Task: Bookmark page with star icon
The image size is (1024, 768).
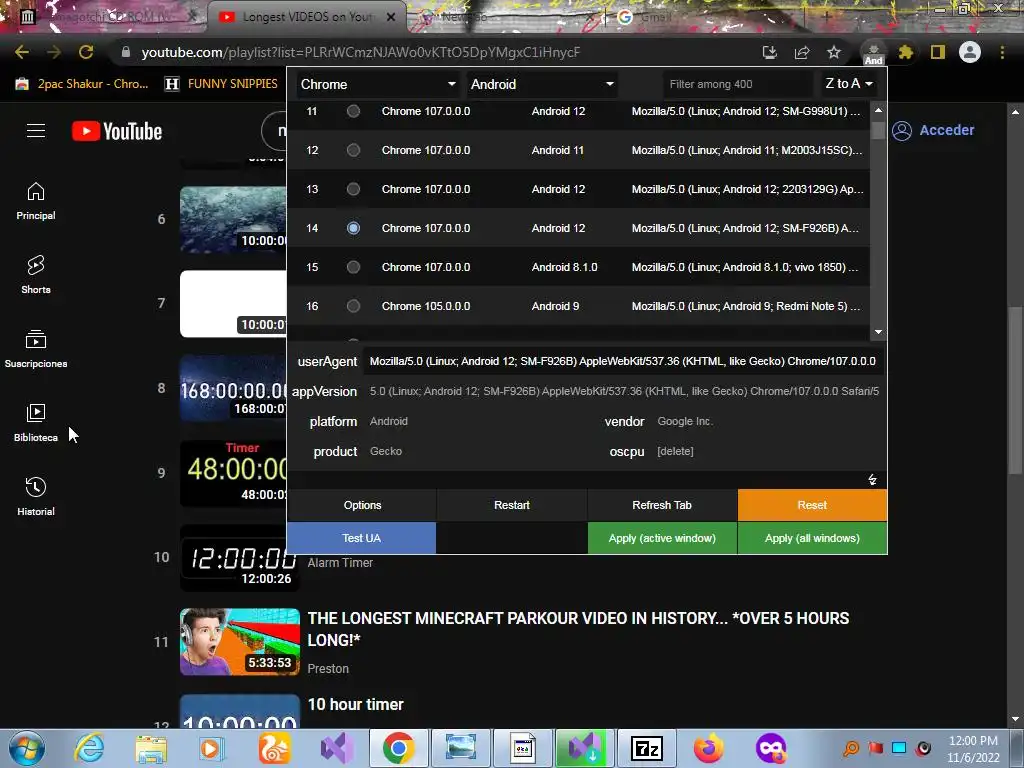Action: (834, 52)
